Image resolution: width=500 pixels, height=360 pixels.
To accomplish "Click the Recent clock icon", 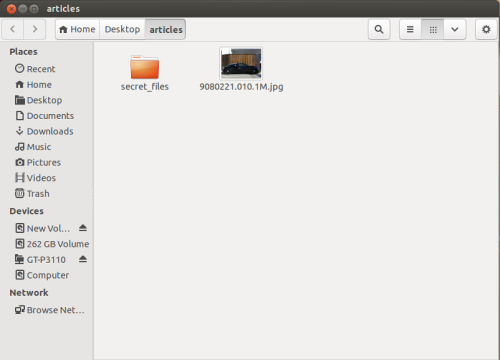I will [20, 68].
